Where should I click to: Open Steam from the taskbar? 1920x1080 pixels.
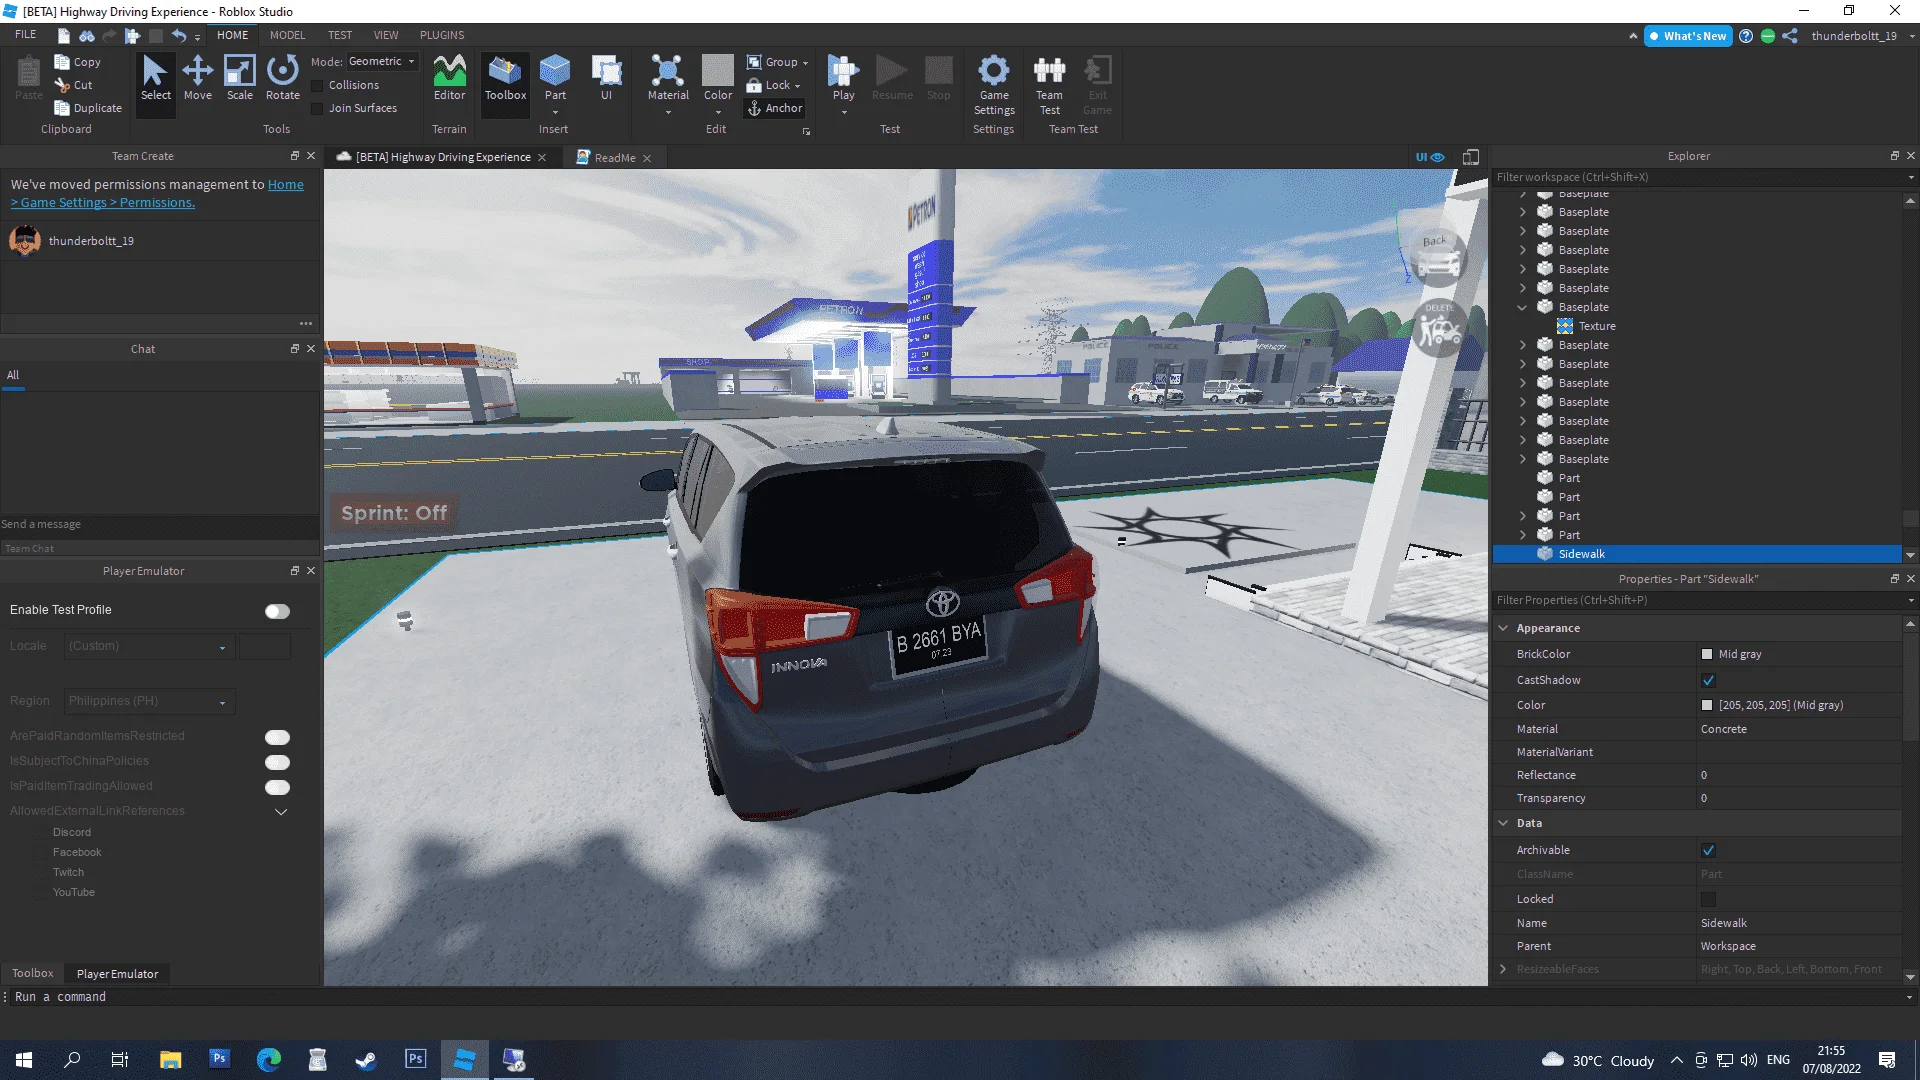(366, 1060)
